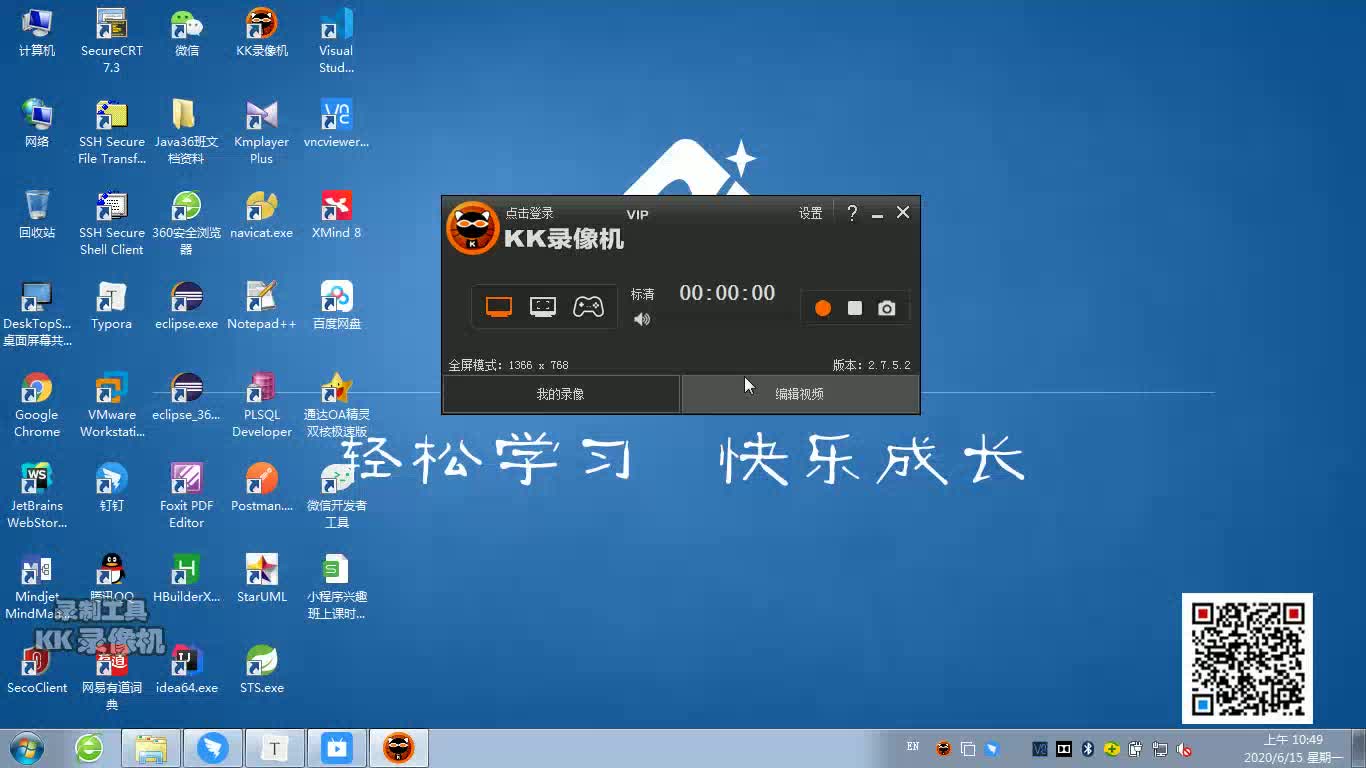Toggle sound with the speaker icon in KK录像机

pos(642,319)
